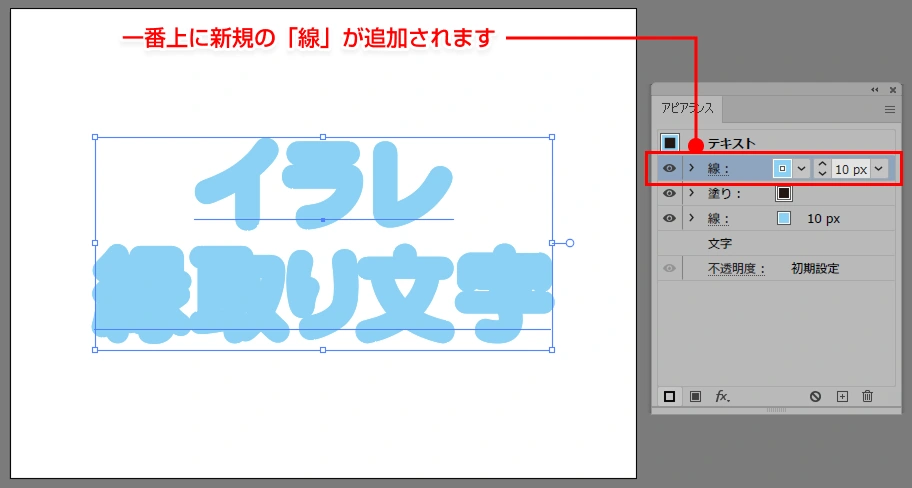Open the 線: link in the highlighted row

point(718,169)
